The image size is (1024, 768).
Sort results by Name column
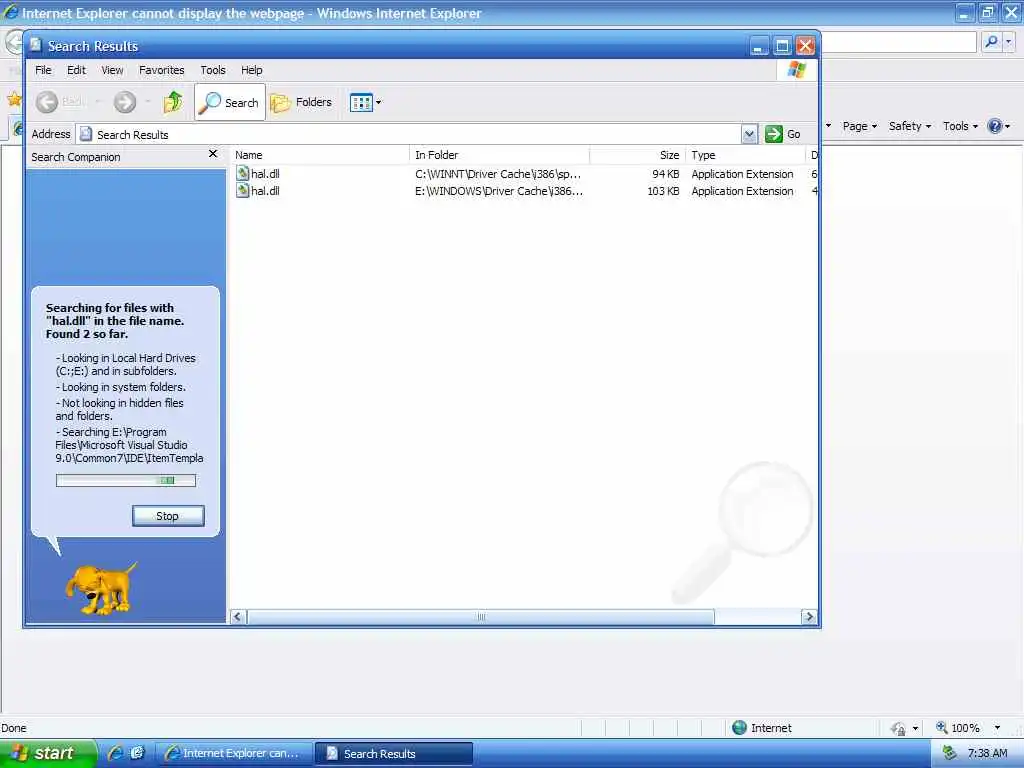tap(320, 155)
